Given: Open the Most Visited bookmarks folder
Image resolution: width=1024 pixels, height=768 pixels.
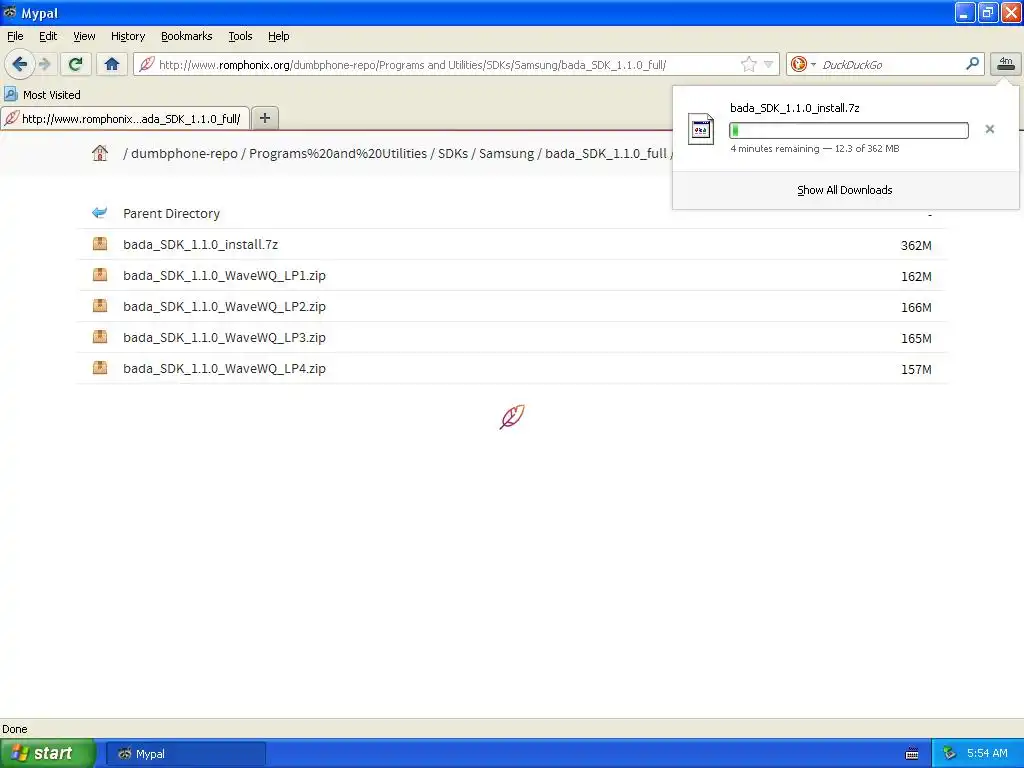Looking at the screenshot, I should (42, 95).
